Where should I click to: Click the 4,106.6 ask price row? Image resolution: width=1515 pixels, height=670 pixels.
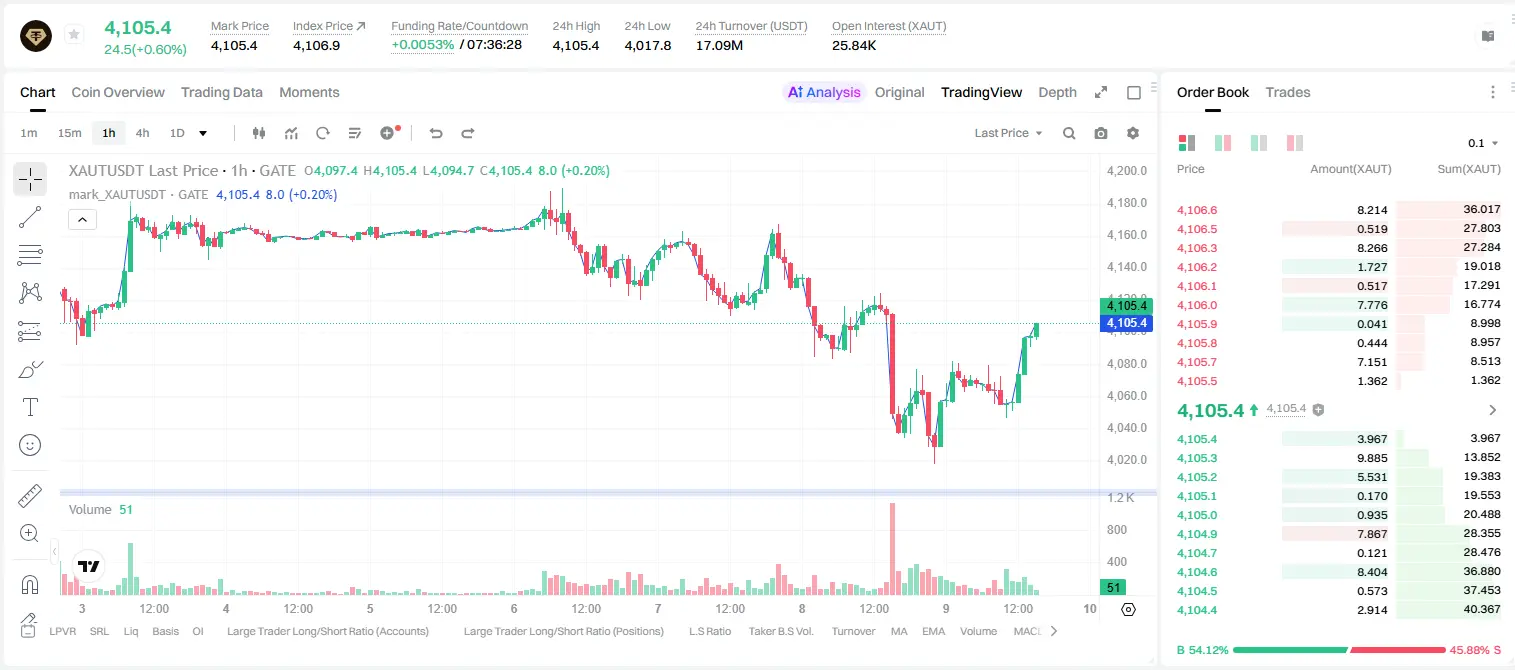(x=1338, y=210)
